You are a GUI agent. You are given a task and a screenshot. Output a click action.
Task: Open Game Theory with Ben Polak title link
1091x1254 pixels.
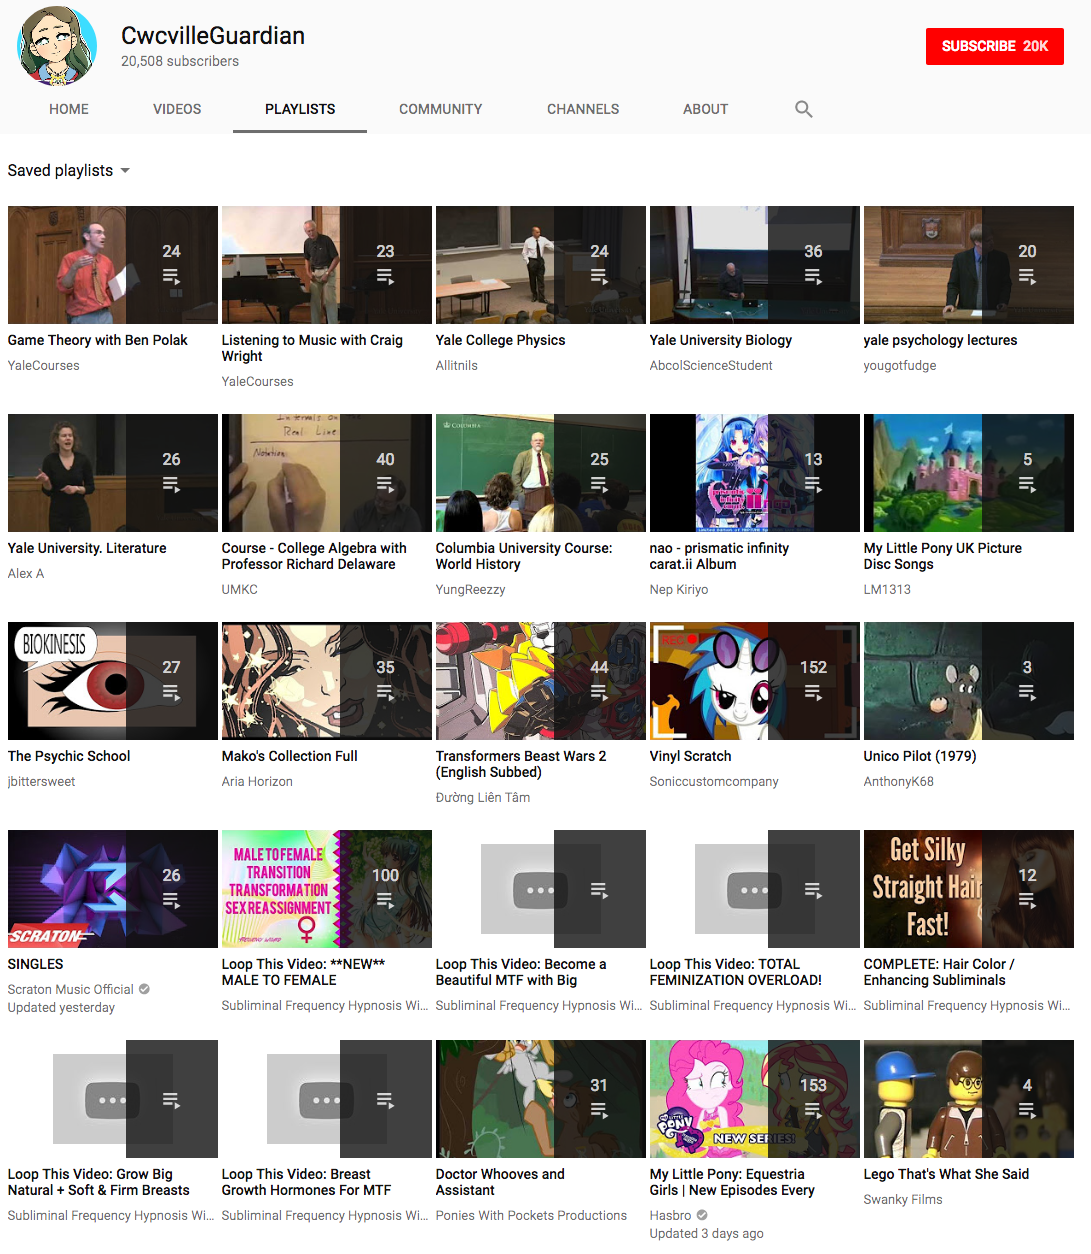click(x=98, y=340)
